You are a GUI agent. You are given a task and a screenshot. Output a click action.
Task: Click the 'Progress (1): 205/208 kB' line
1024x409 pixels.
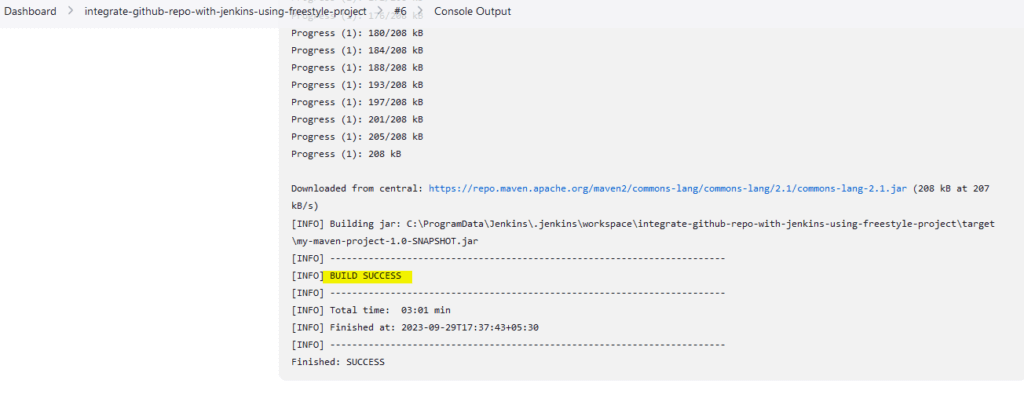pos(357,137)
